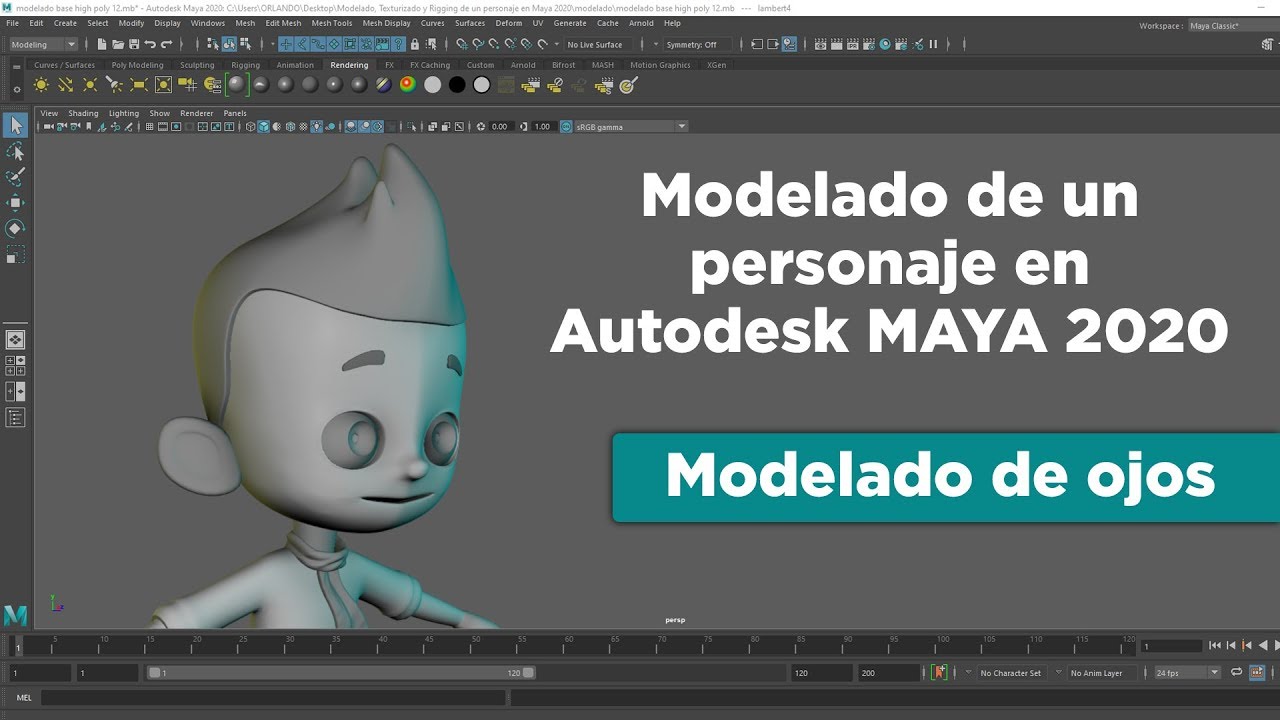This screenshot has height=720, width=1280.
Task: Undo the last action via the toolbar arrow
Action: (150, 44)
